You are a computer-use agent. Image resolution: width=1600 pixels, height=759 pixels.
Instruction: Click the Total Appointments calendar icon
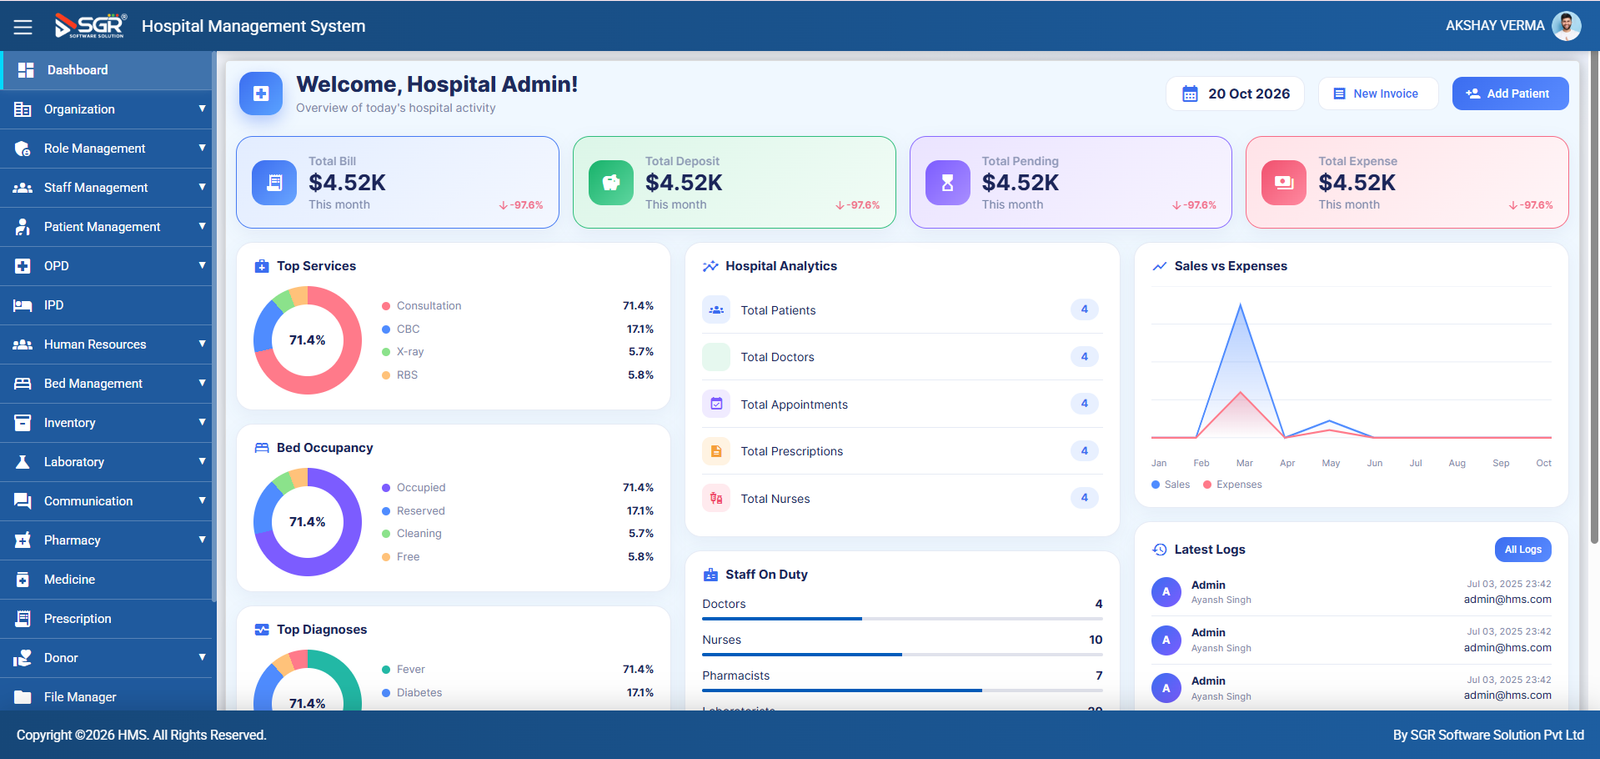coord(716,404)
